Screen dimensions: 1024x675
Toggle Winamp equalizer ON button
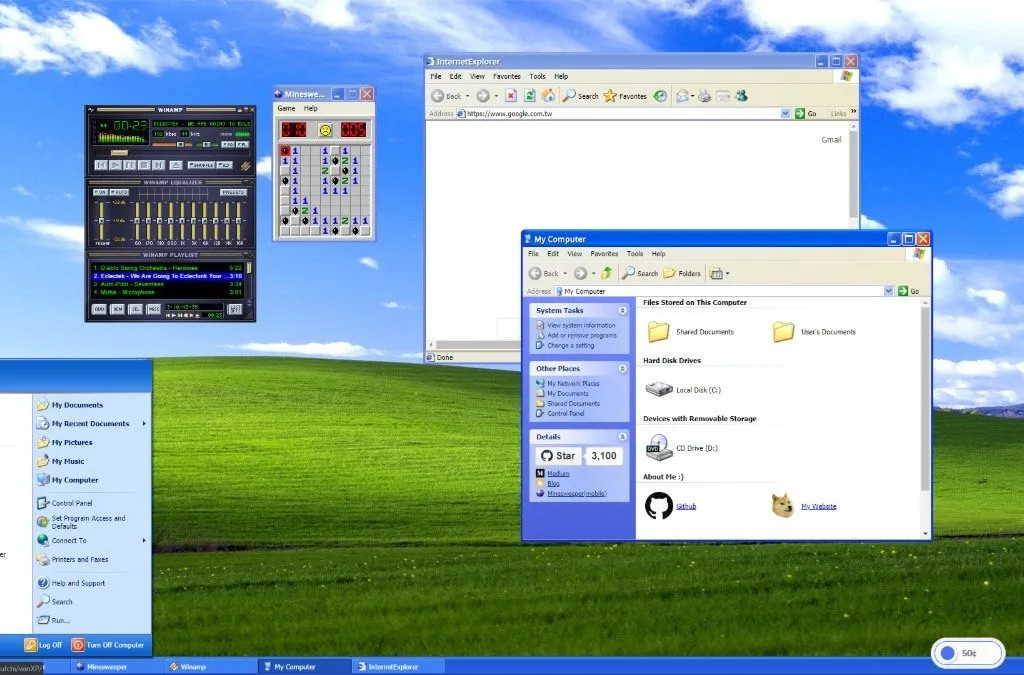(x=101, y=193)
